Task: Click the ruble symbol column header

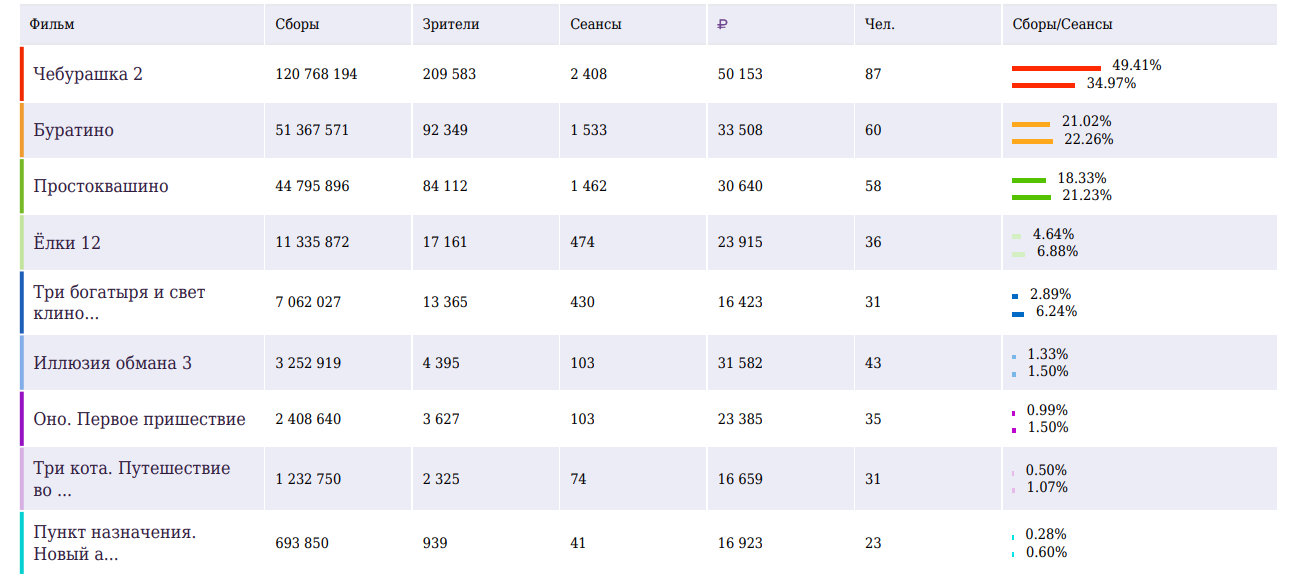Action: point(723,25)
